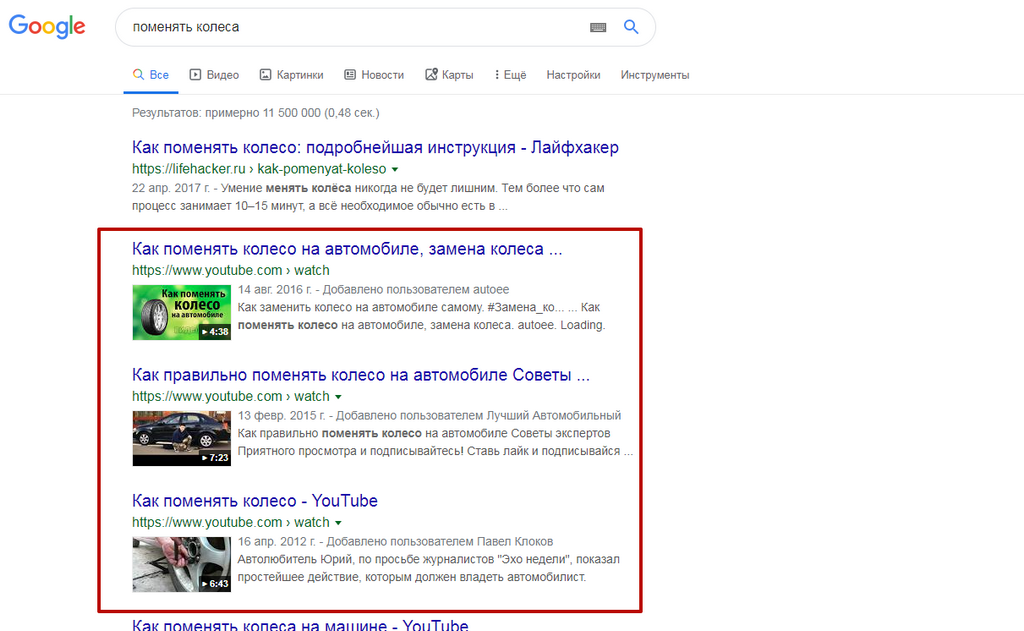This screenshot has width=1024, height=631.
Task: Open Инструменты search tools
Action: (655, 75)
